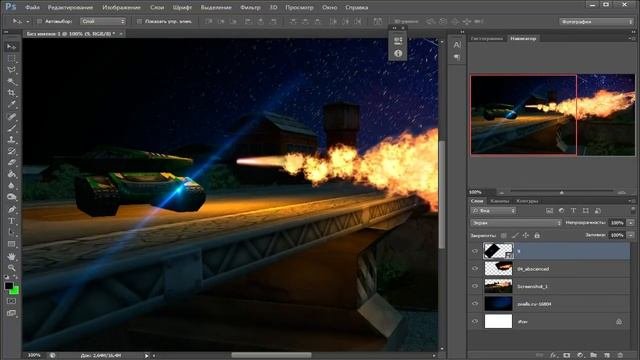The height and width of the screenshot is (360, 640).
Task: Switch to the Каналы tab
Action: (x=500, y=201)
